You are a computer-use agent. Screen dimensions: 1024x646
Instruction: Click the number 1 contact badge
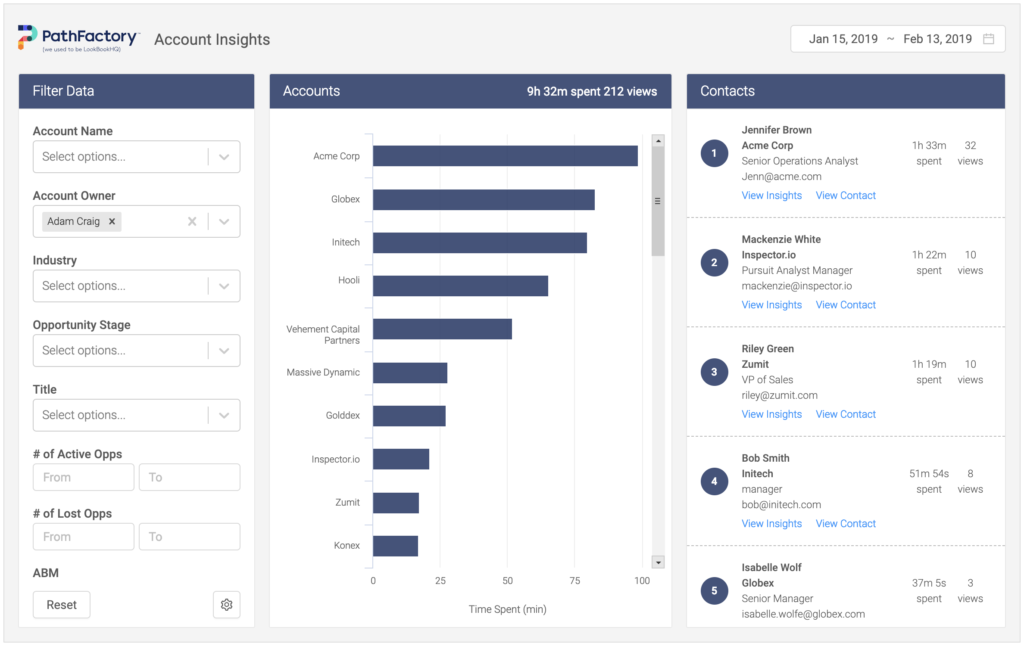pyautogui.click(x=714, y=154)
